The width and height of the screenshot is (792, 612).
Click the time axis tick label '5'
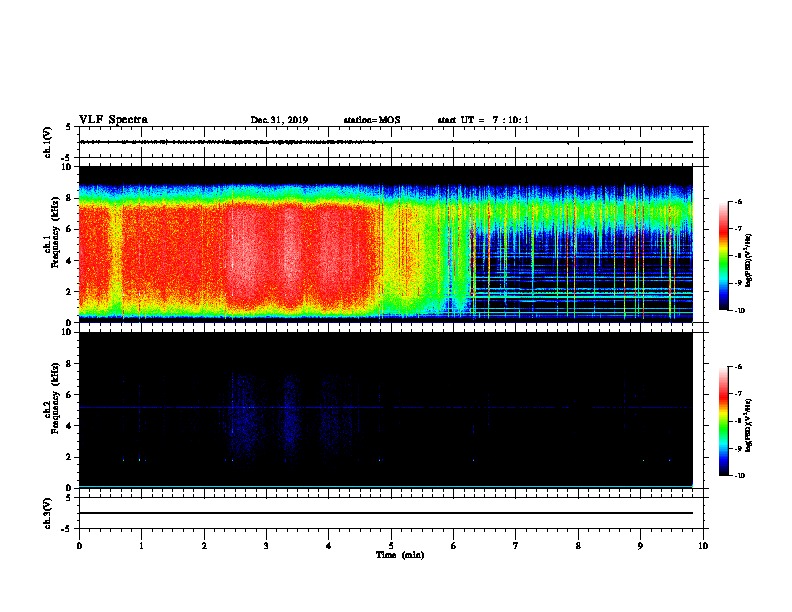[391, 546]
